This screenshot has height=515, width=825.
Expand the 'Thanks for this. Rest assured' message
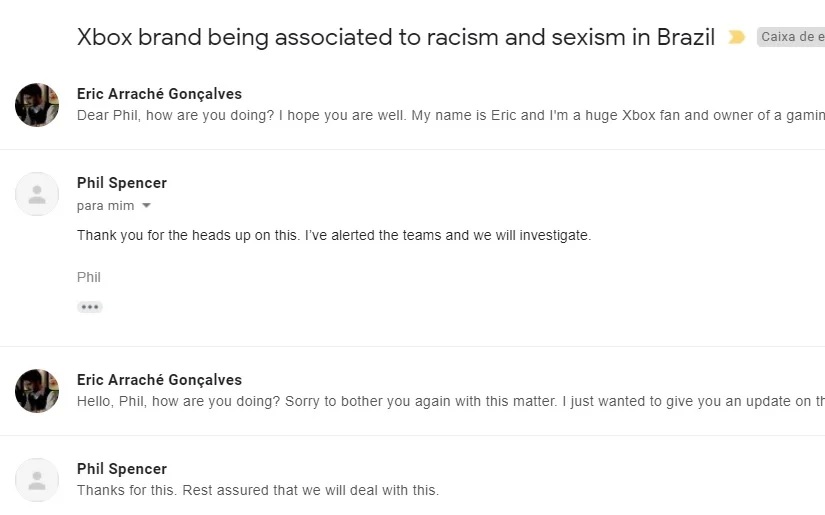coord(258,491)
